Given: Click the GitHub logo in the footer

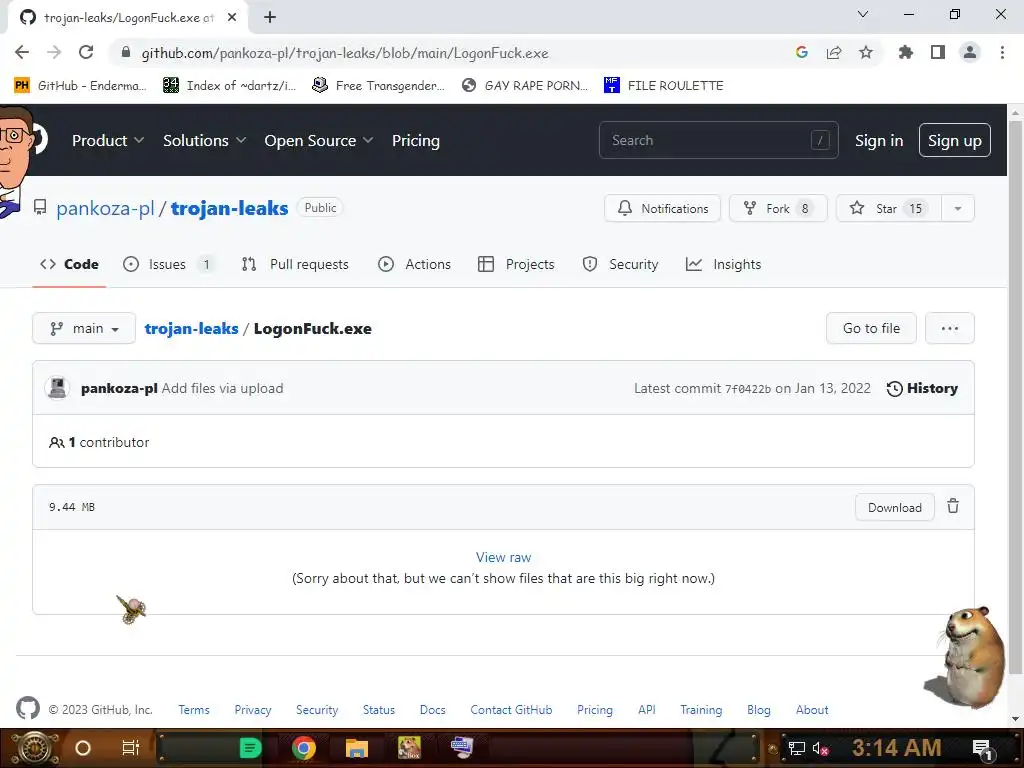Looking at the screenshot, I should (27, 708).
